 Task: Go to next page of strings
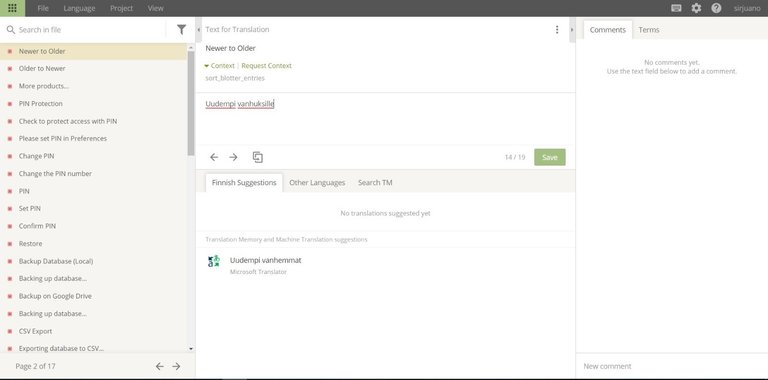(x=176, y=366)
